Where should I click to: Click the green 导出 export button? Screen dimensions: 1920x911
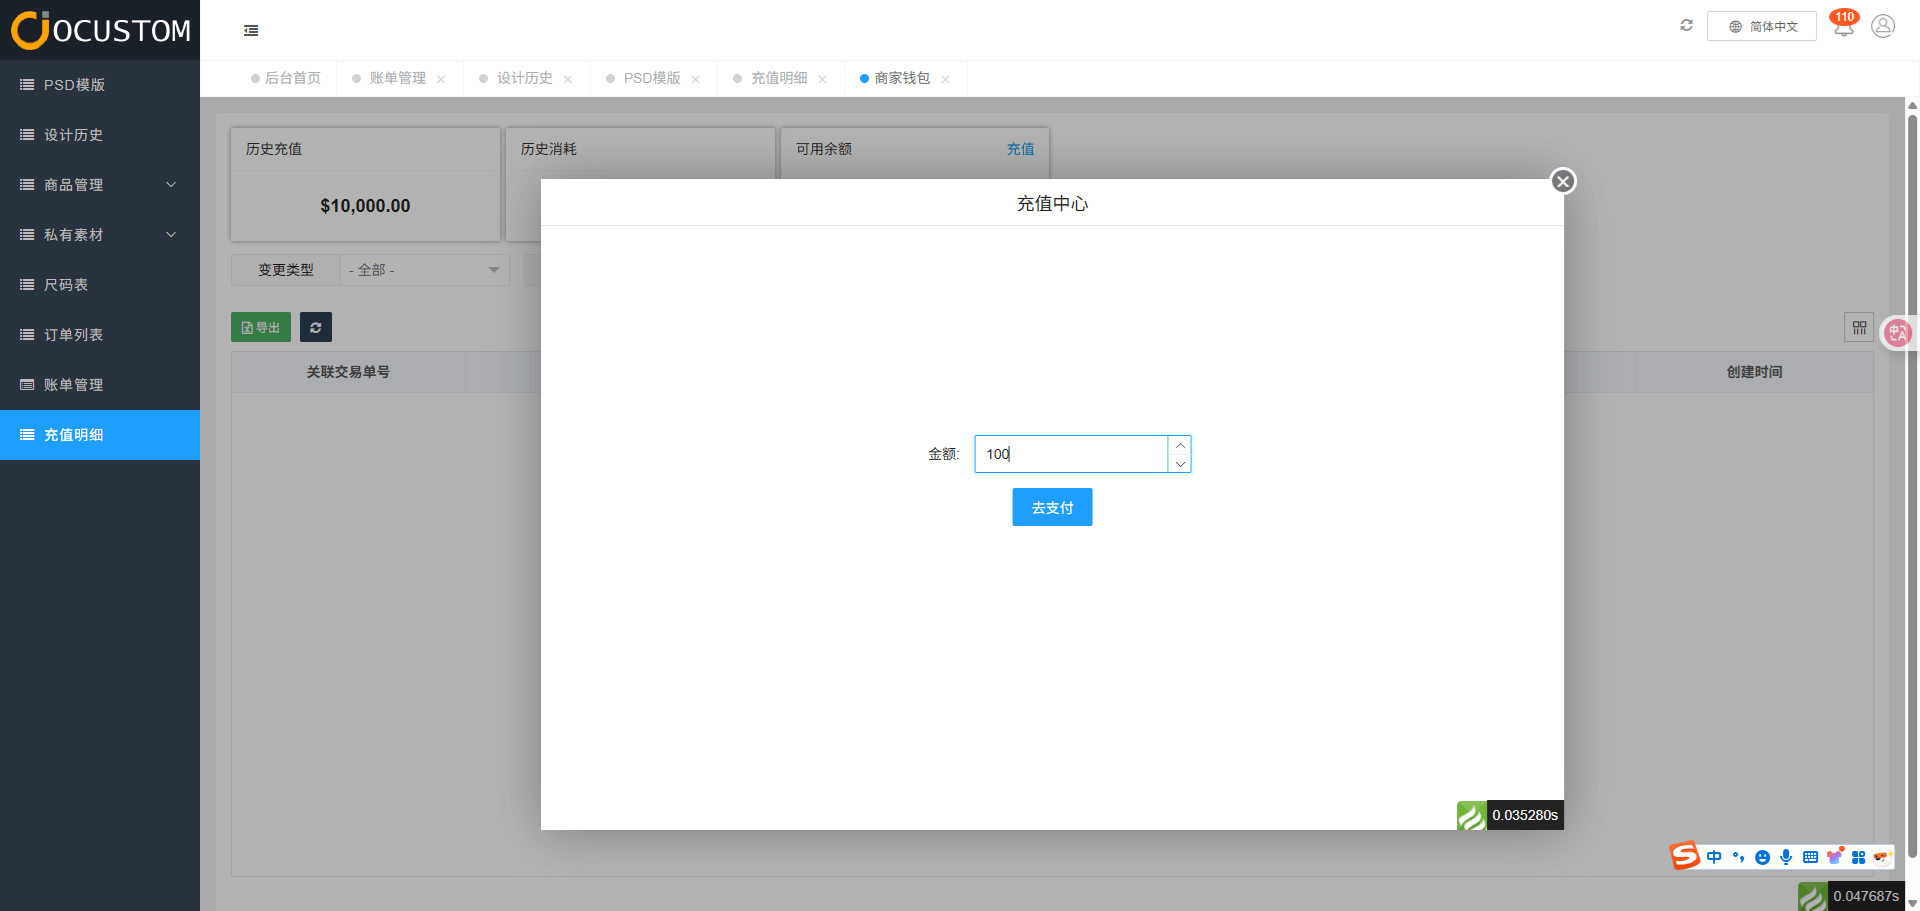[261, 327]
